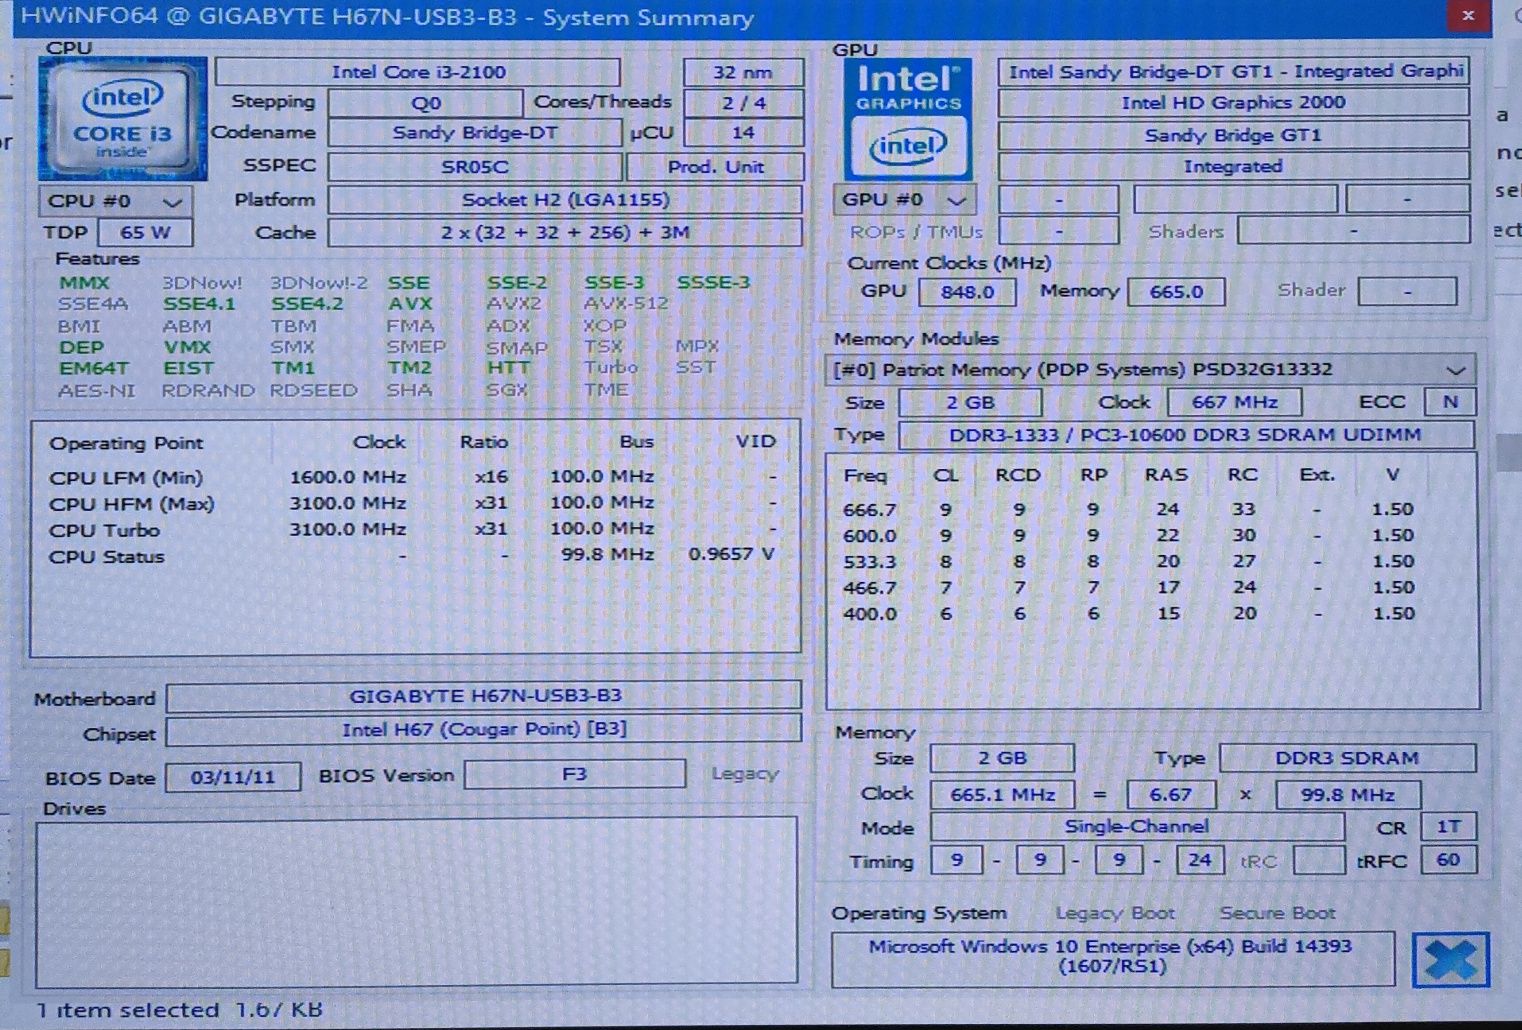Screen dimensions: 1522x1030
Task: Click the GIGABYTE H67N-USB3-B3 motherboard field
Action: (x=484, y=696)
